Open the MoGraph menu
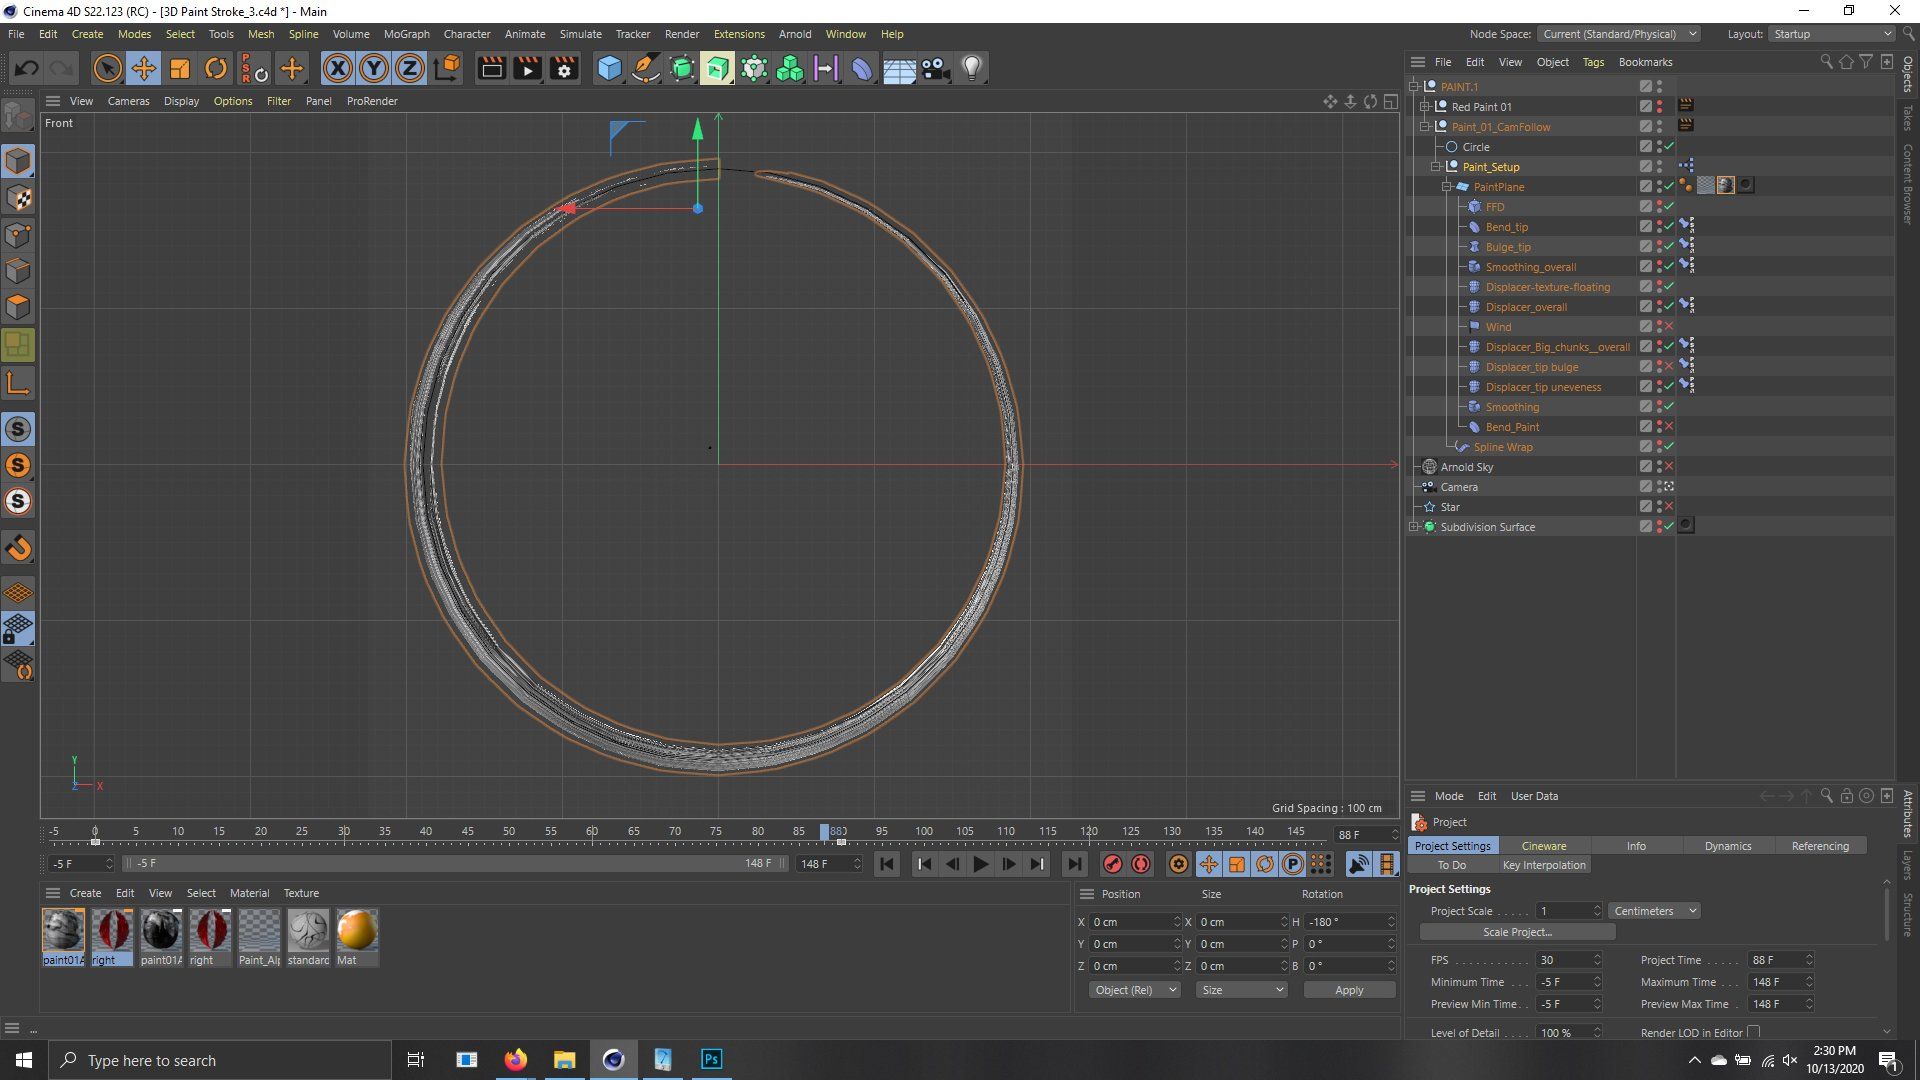This screenshot has width=1920, height=1080. [406, 34]
